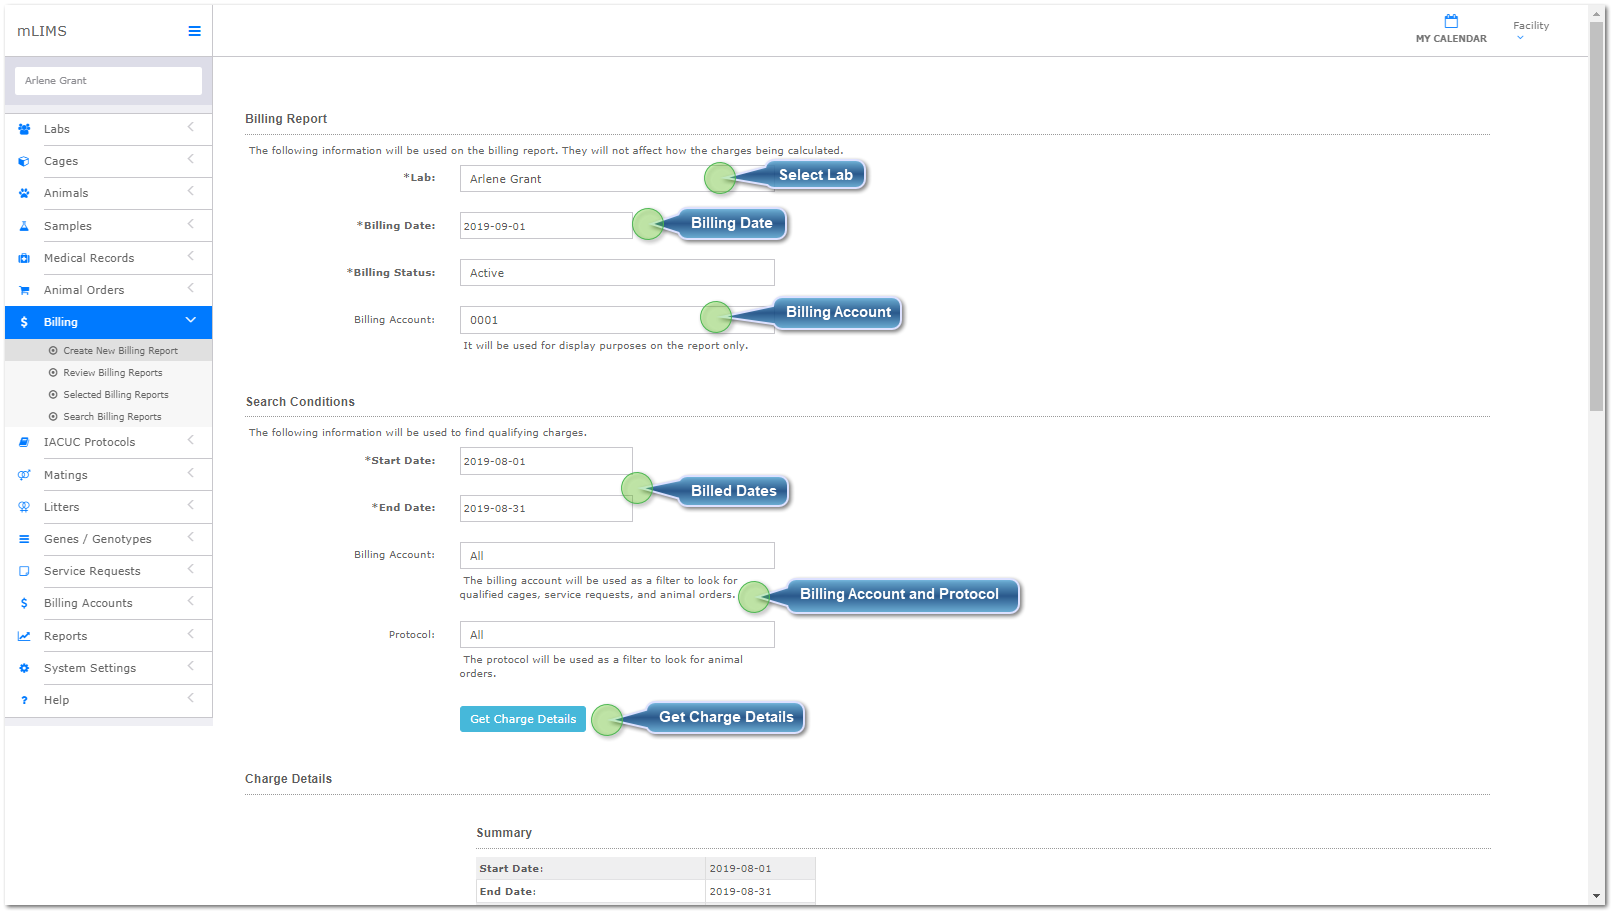The height and width of the screenshot is (914, 1614).
Task: Open IACUC Protocols menu item
Action: (108, 442)
